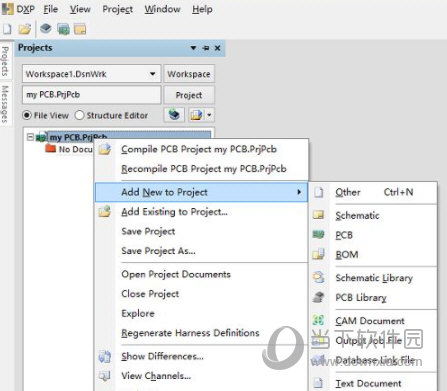
Task: Click the compile project icon button
Action: click(174, 115)
